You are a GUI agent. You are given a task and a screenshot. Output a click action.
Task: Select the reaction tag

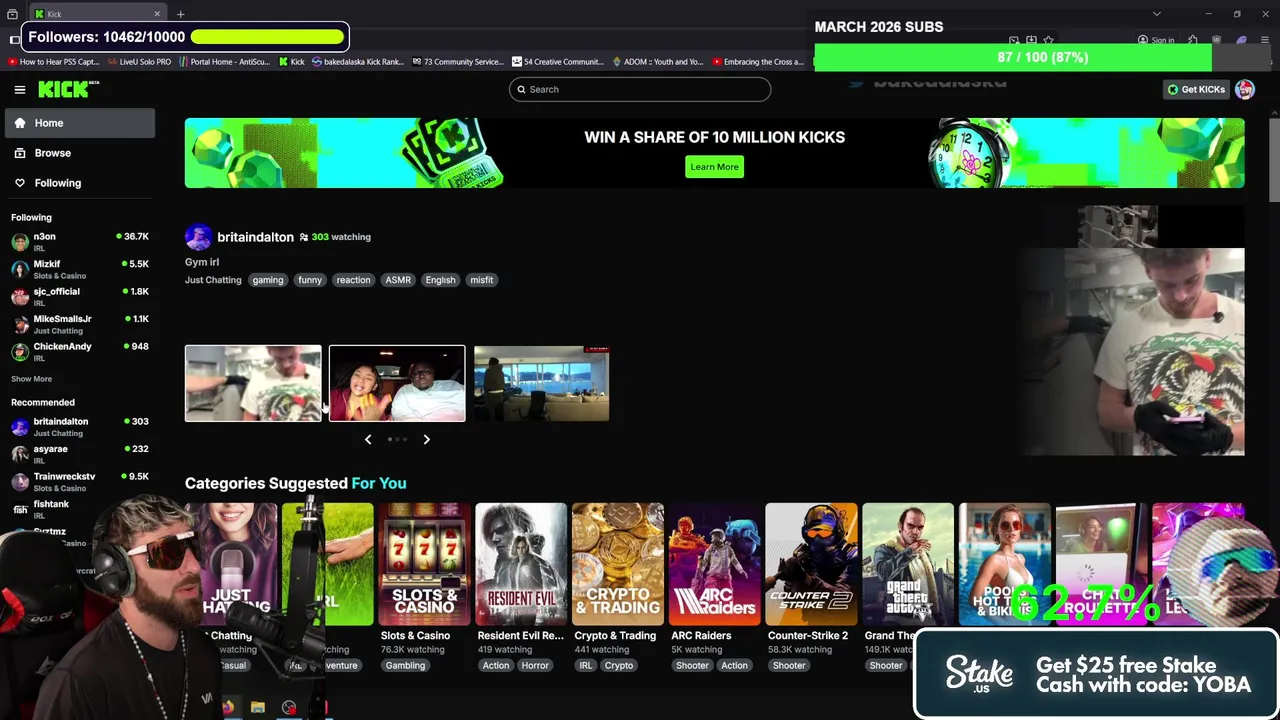353,280
